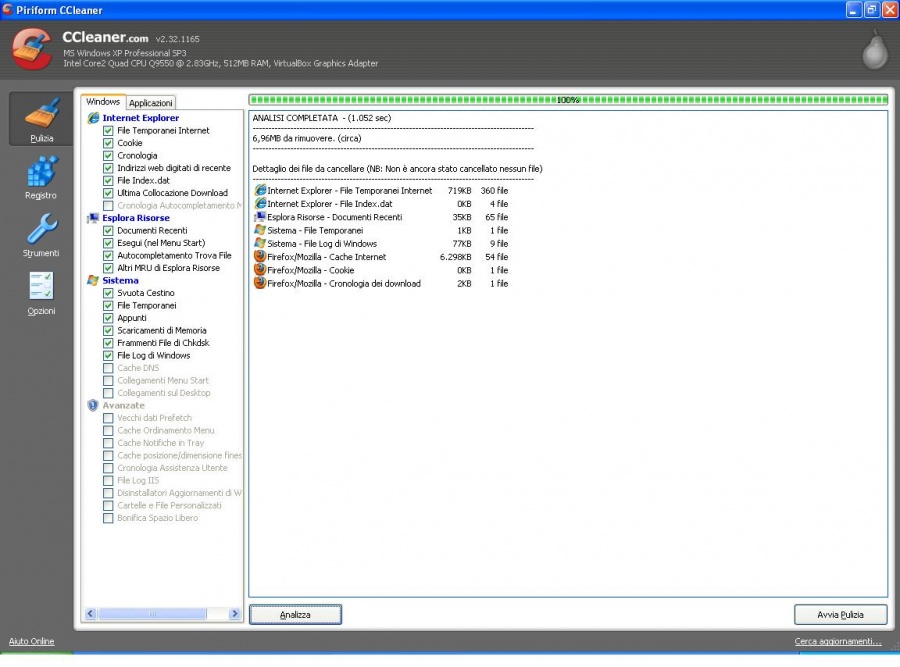This screenshot has height=667, width=900.
Task: Switch to the Windows tab
Action: click(103, 102)
